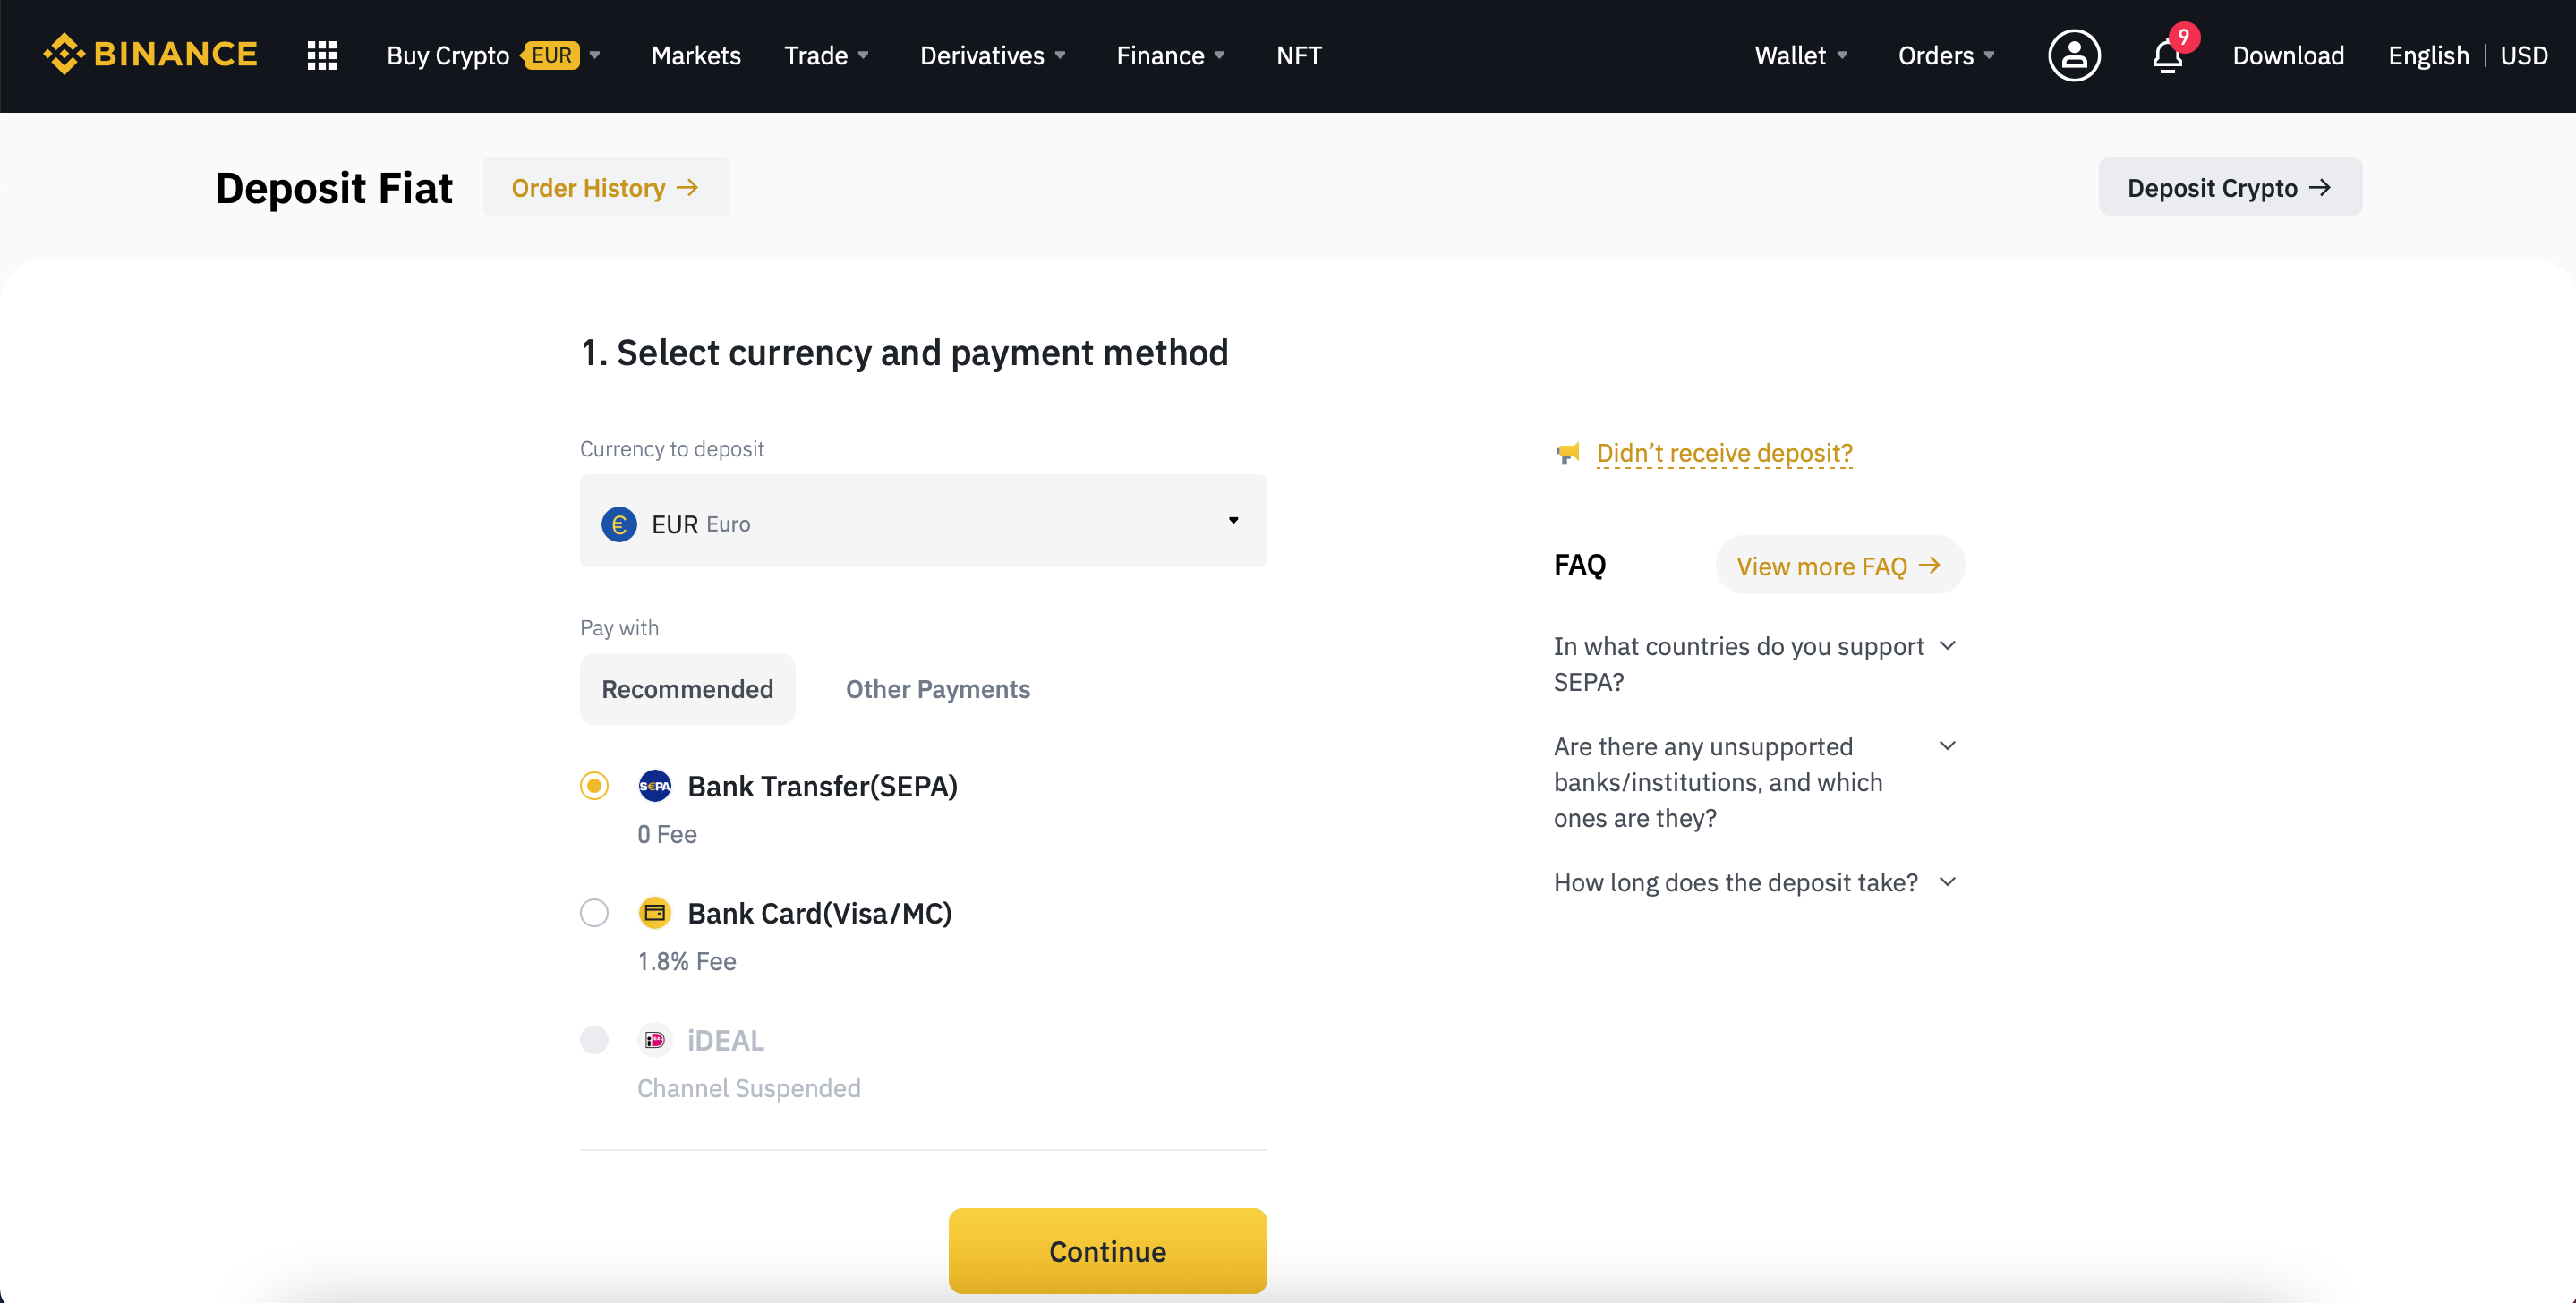Select the Recommended payments tab
Image resolution: width=2576 pixels, height=1303 pixels.
coord(687,686)
